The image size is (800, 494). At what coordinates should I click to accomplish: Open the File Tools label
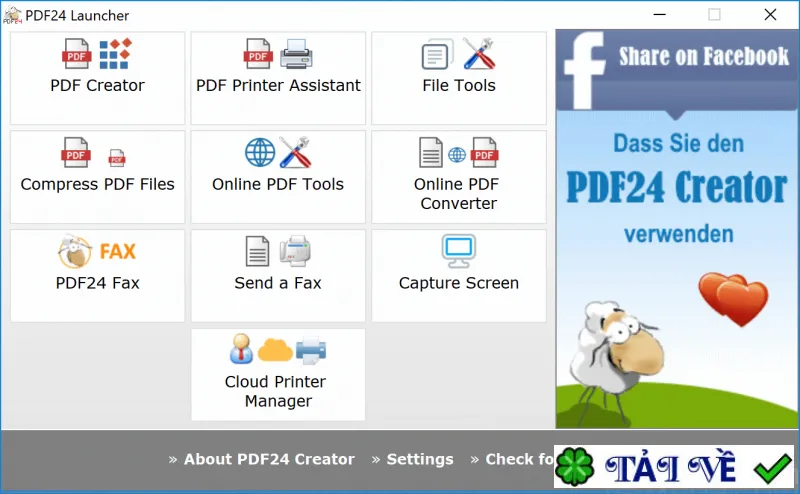click(459, 85)
